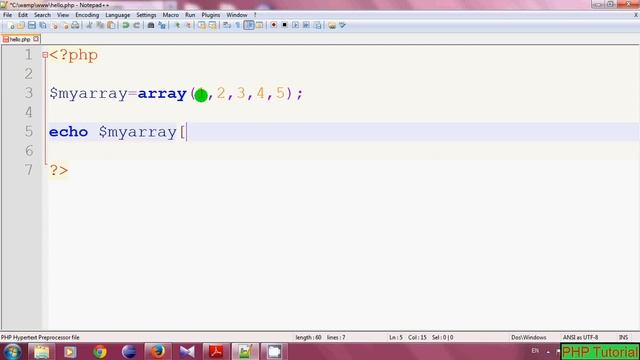Screen dimensions: 640x360
Task: Start macro recording with red circle
Action: coord(273,25)
